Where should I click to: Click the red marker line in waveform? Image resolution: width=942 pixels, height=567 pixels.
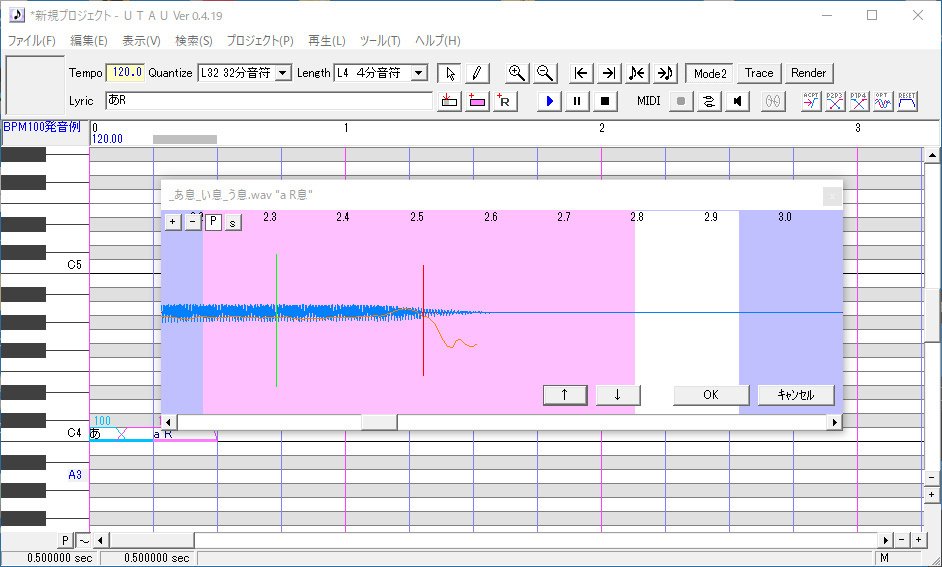[x=423, y=320]
